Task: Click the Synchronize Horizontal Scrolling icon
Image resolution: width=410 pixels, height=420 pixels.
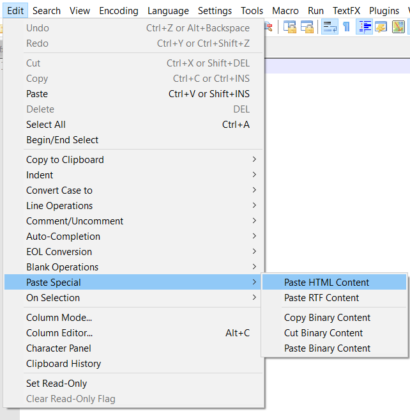Action: point(307,27)
